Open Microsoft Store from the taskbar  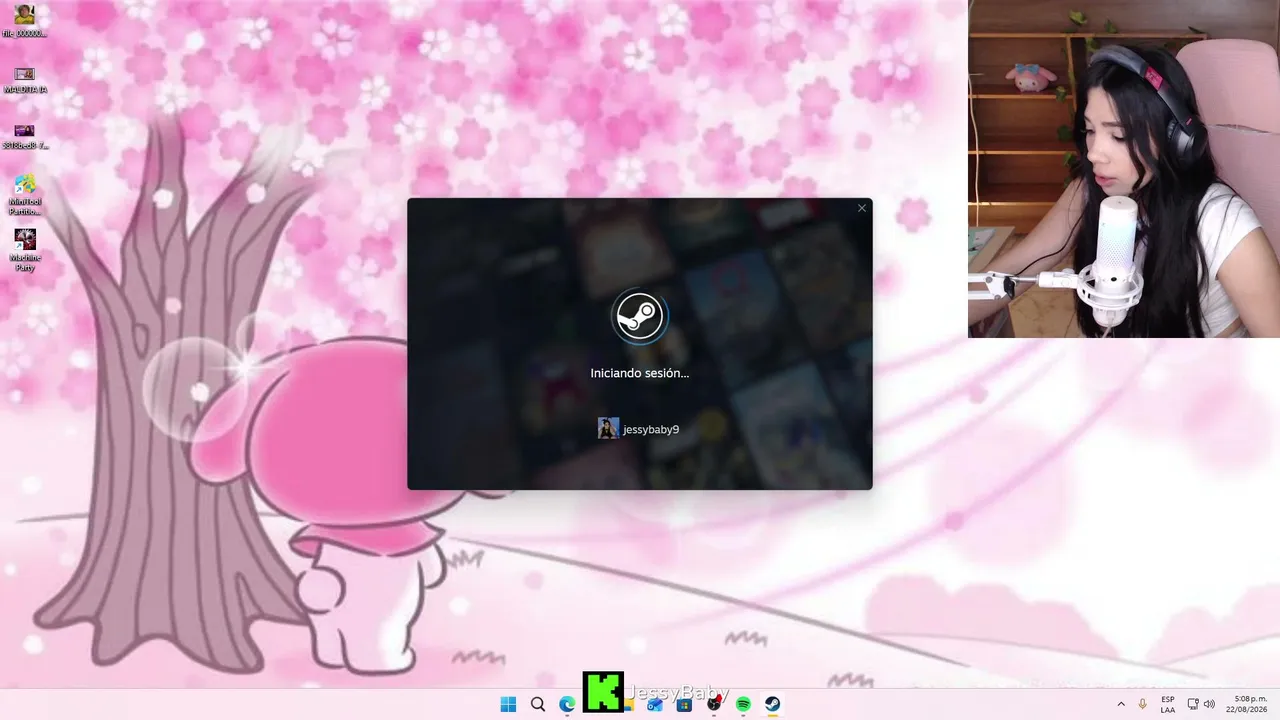click(684, 704)
